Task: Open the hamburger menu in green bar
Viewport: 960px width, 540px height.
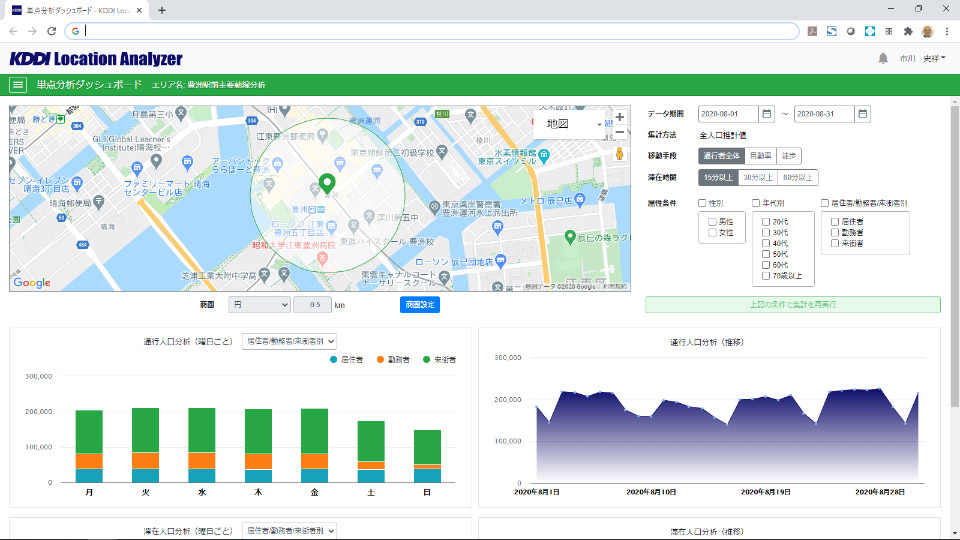Action: coord(18,85)
